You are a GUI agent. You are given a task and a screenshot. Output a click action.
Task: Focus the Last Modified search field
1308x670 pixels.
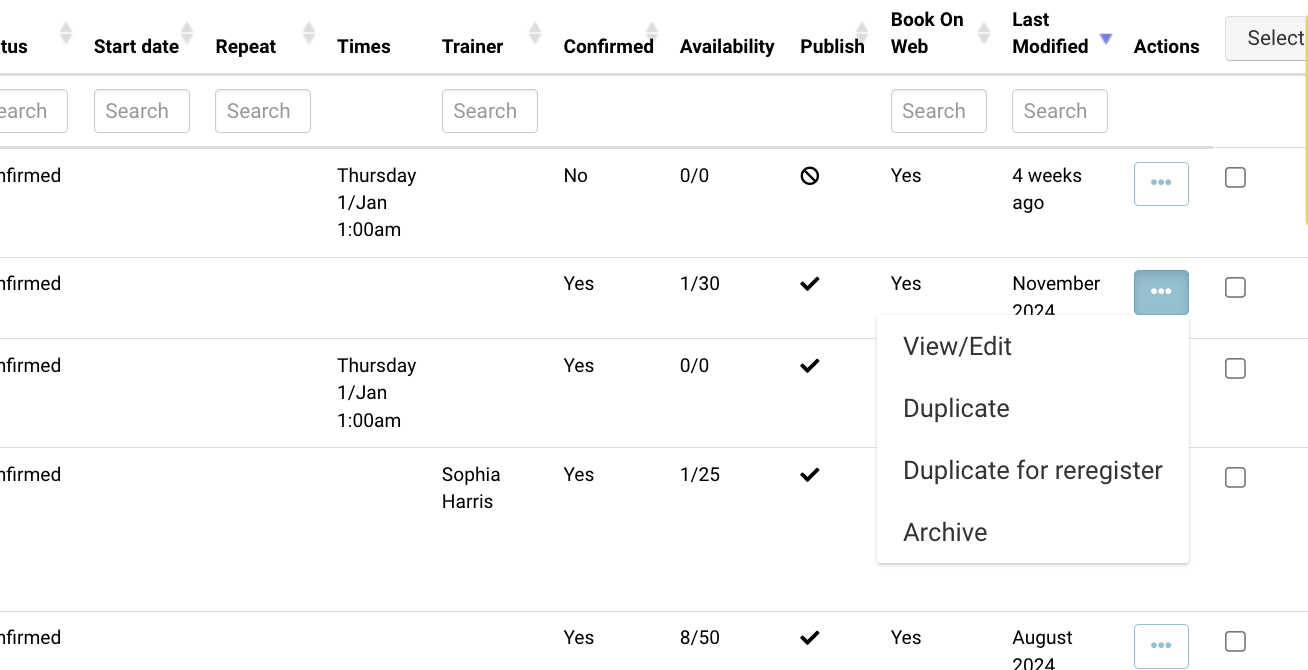pos(1059,111)
